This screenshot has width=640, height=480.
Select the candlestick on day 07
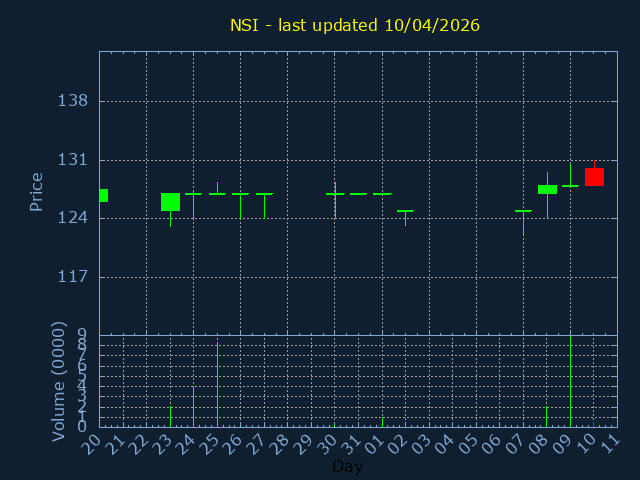(x=523, y=211)
